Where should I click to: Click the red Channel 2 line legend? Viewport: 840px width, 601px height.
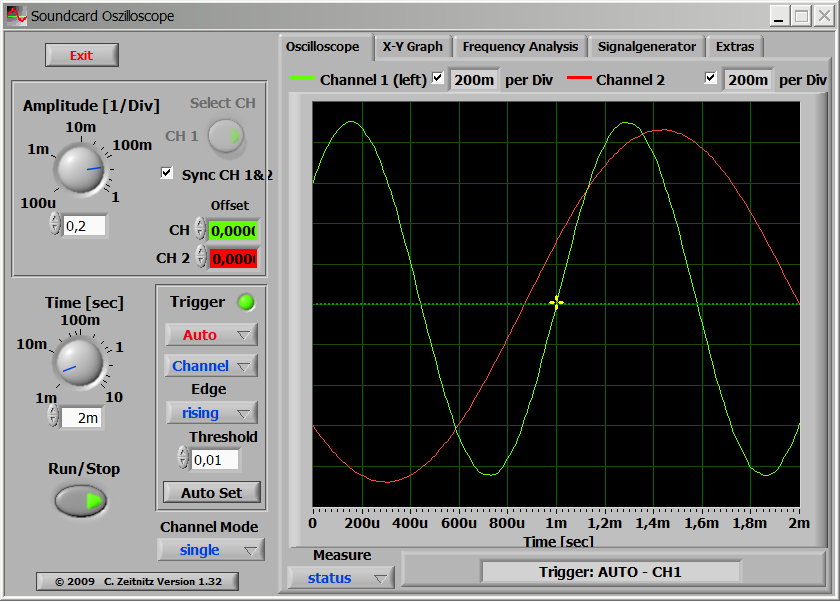click(x=579, y=78)
